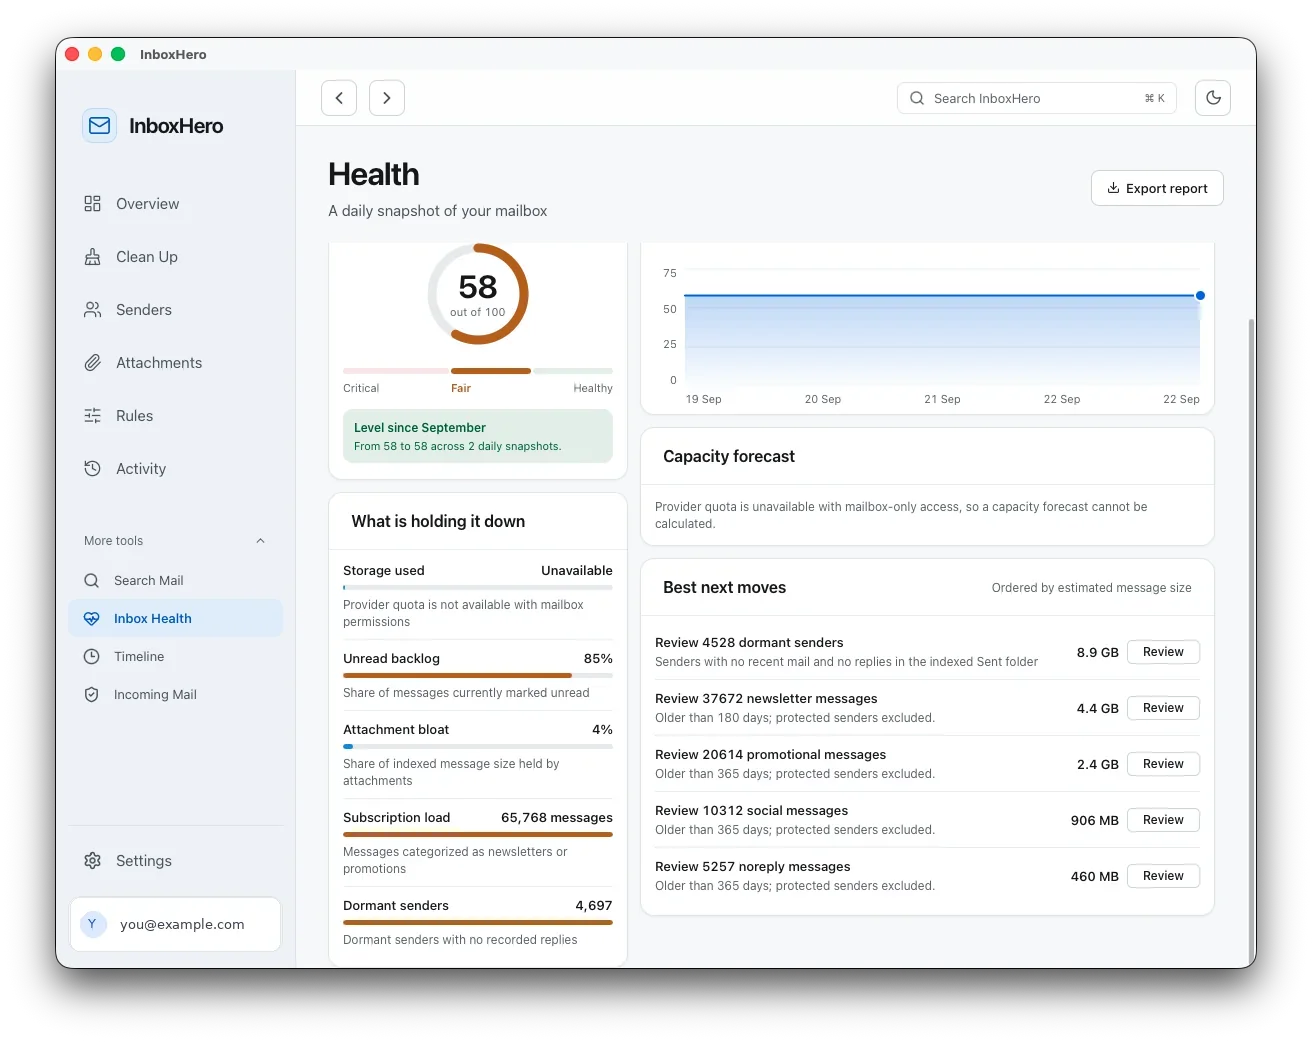Click Review for 5257 noreply messages
This screenshot has height=1042, width=1312.
[1163, 876]
